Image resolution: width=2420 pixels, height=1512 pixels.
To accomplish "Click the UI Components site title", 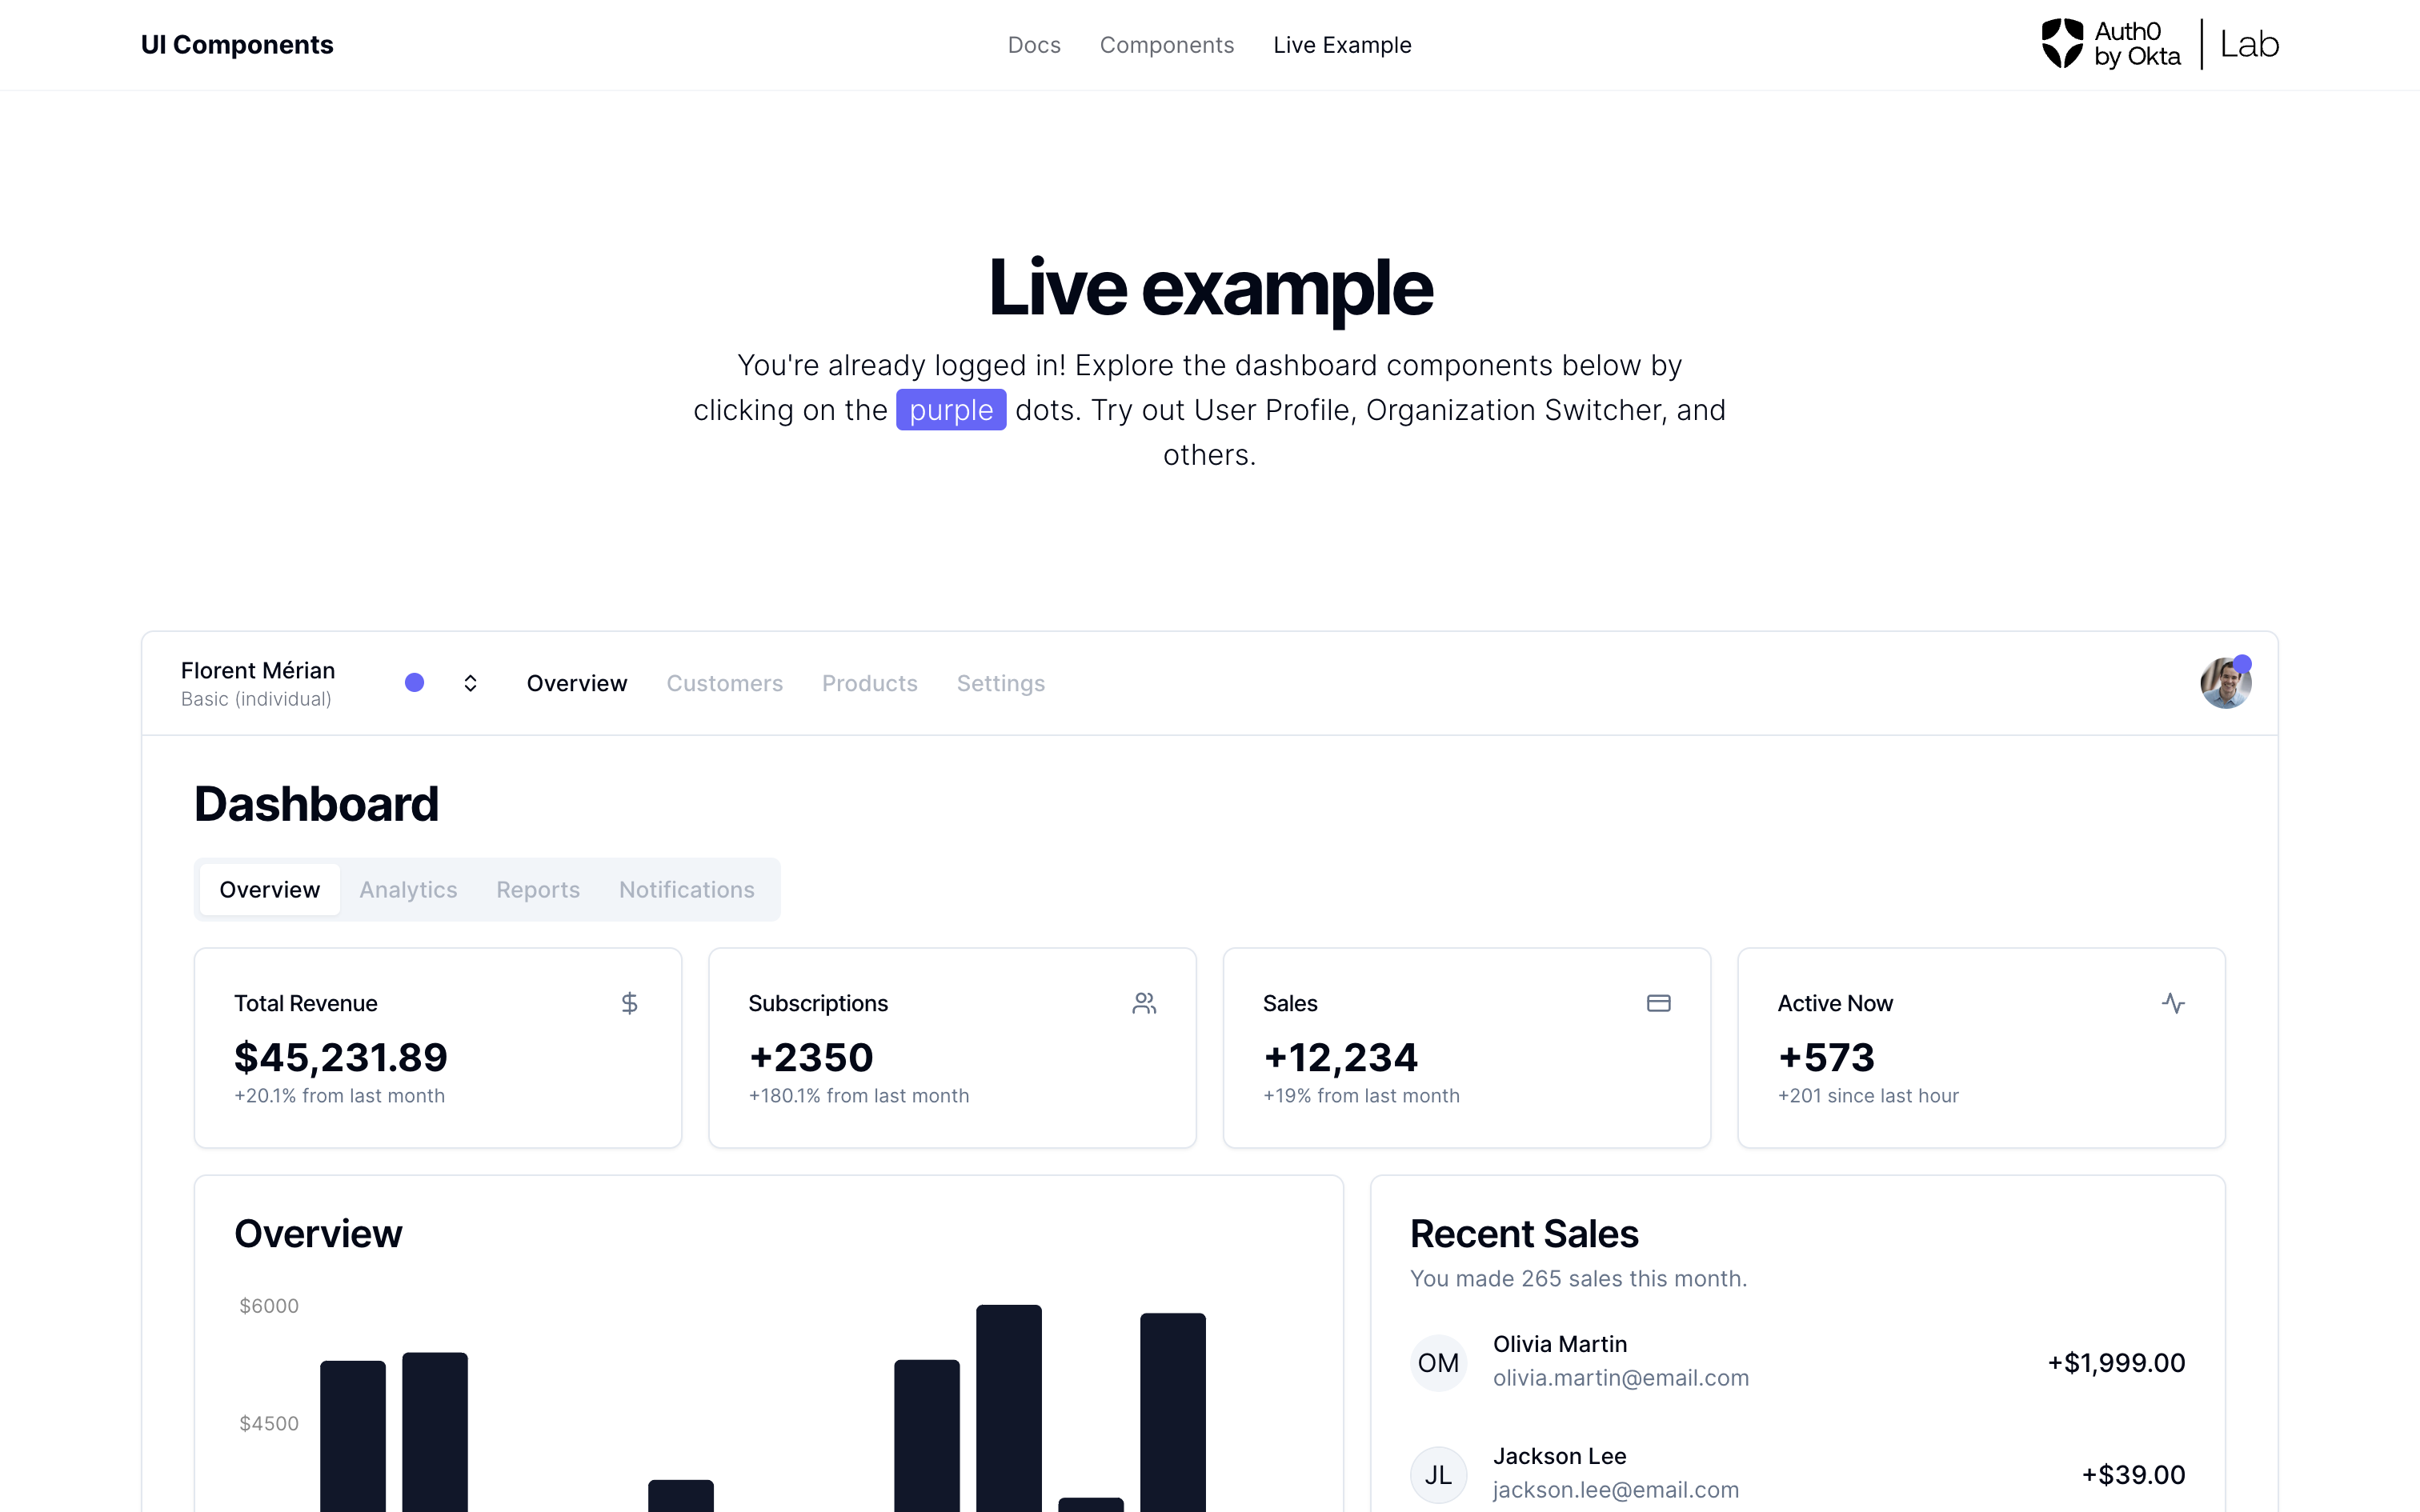I will pyautogui.click(x=237, y=45).
